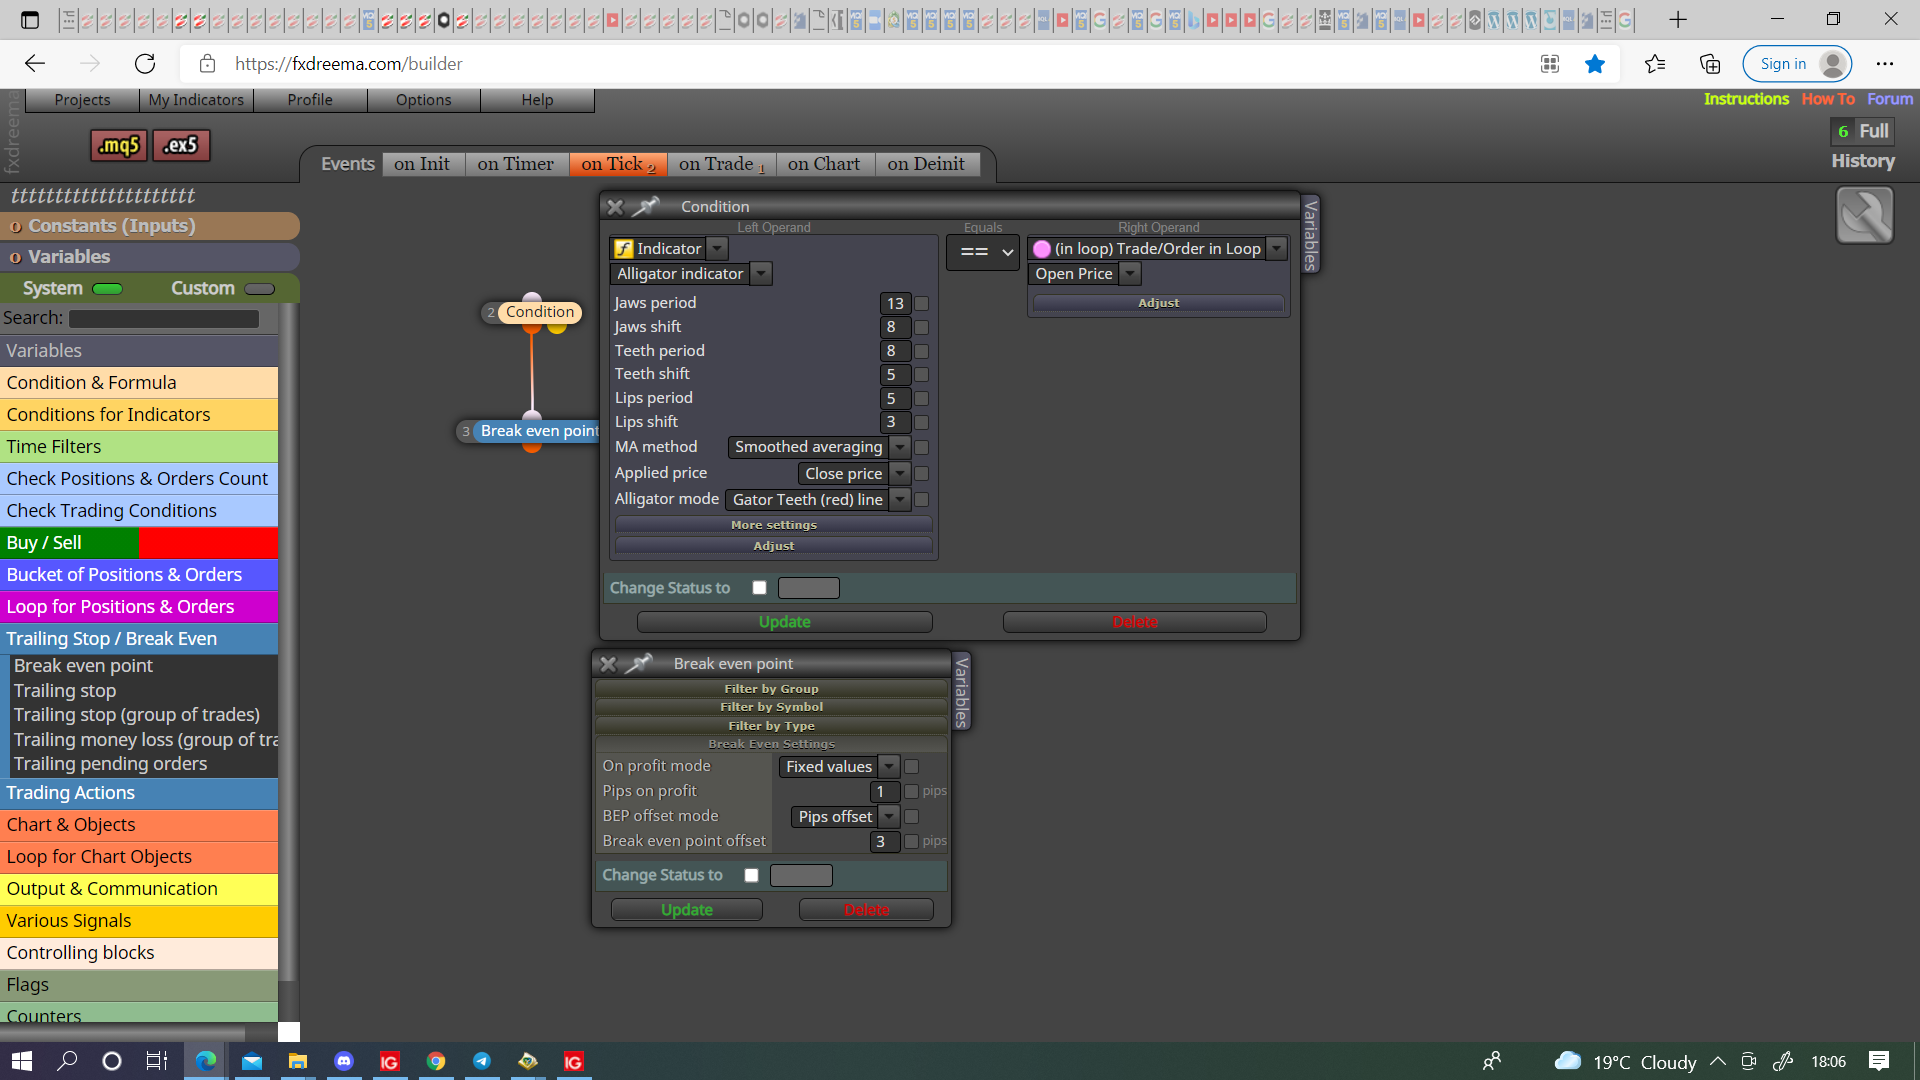
Task: Switch to the on Init event tab
Action: [422, 164]
